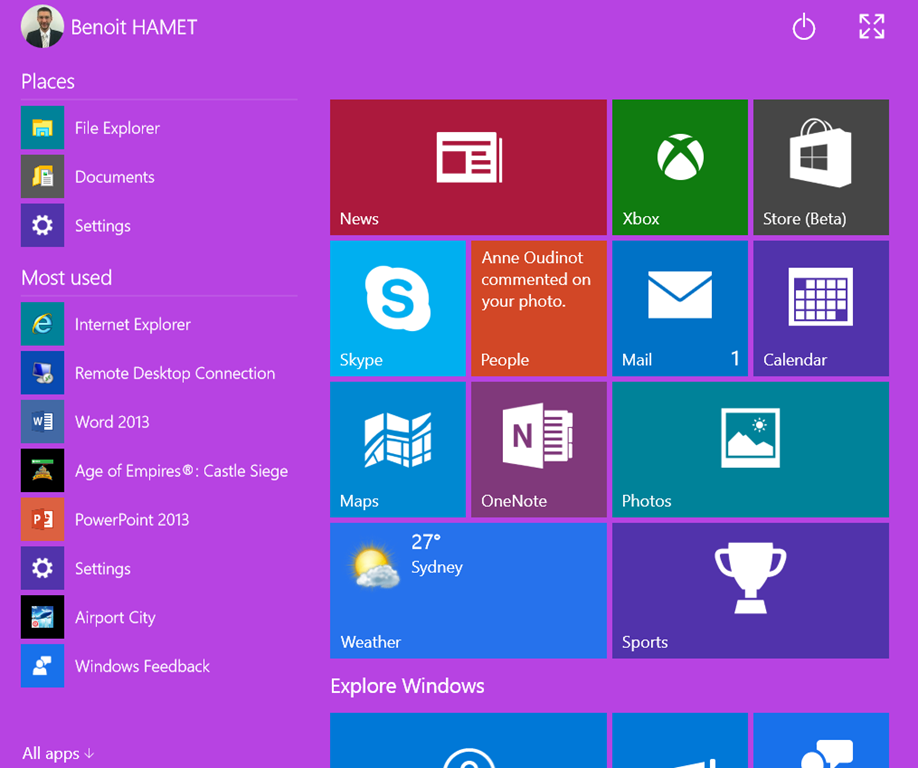Screen dimensions: 918x768
Task: Click the power button icon
Action: click(x=804, y=27)
